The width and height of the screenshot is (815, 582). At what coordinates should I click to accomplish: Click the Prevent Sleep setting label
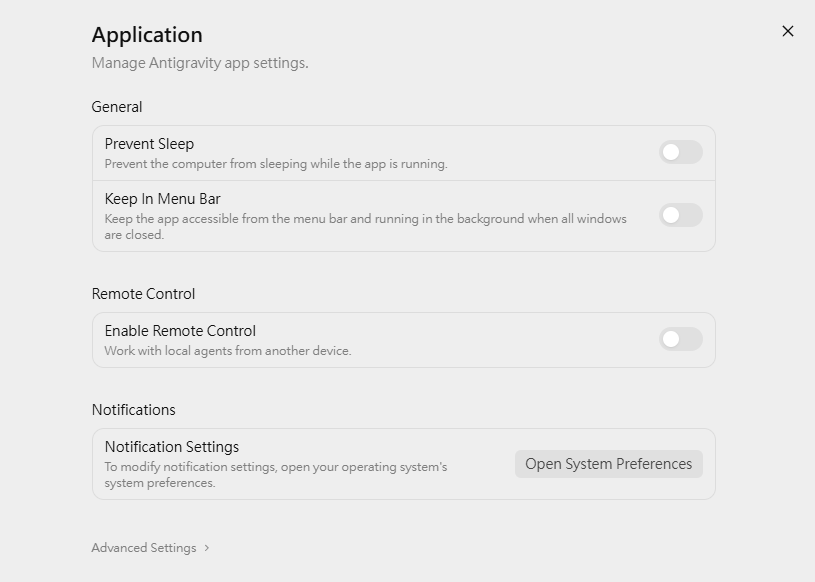149,143
